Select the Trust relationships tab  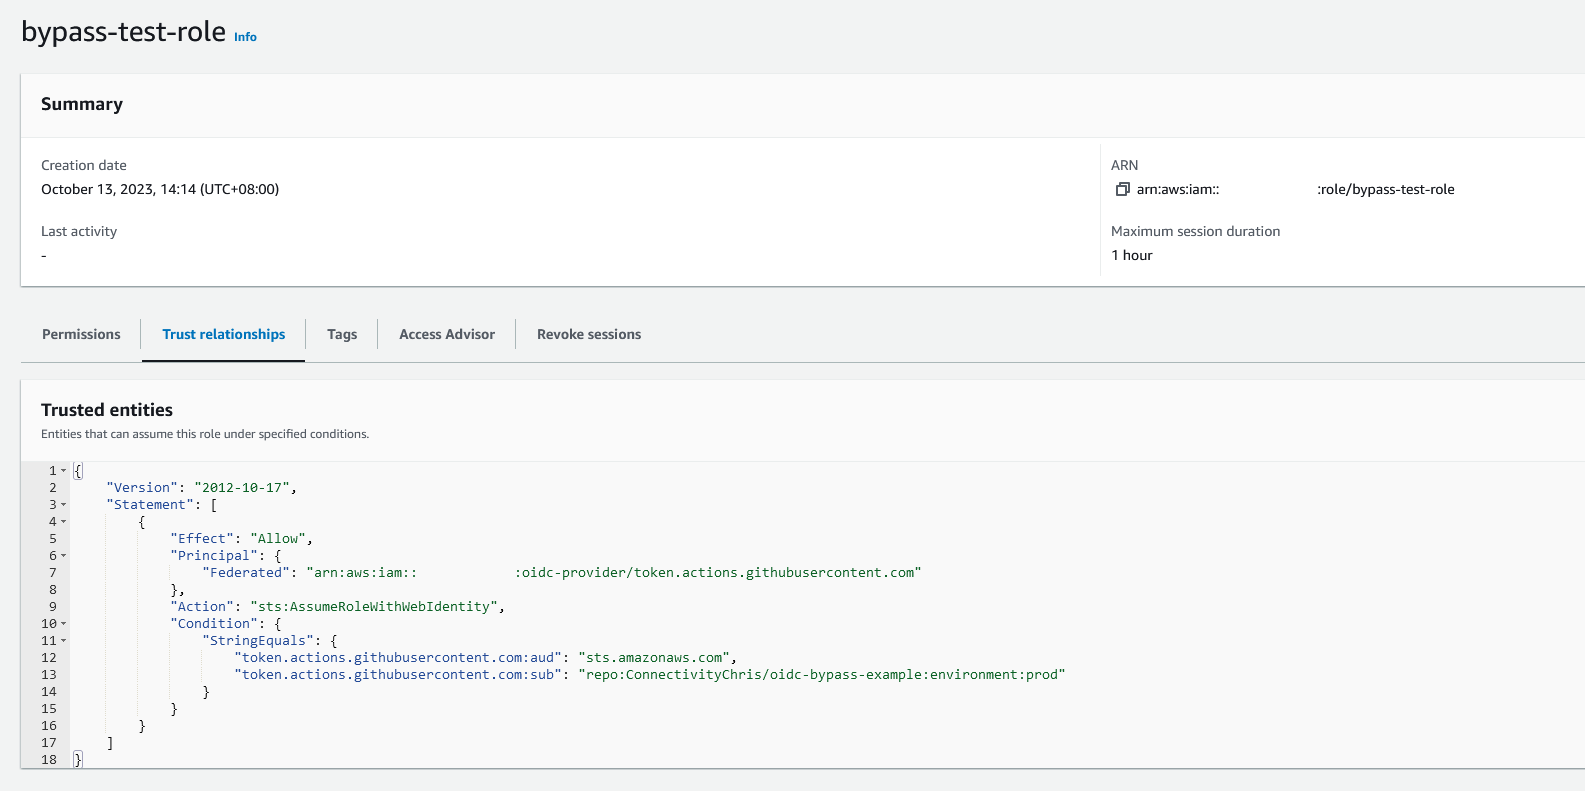[224, 334]
